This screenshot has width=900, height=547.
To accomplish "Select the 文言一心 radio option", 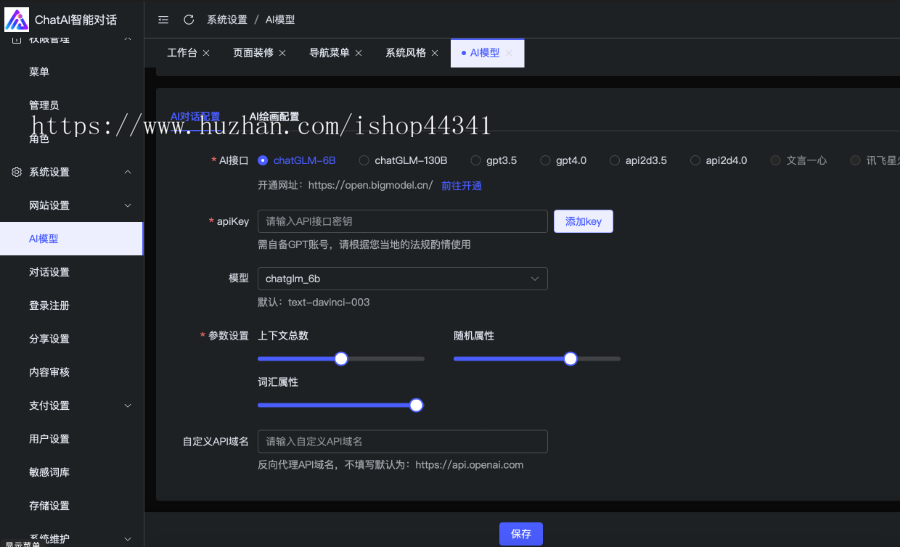I will click(x=775, y=161).
